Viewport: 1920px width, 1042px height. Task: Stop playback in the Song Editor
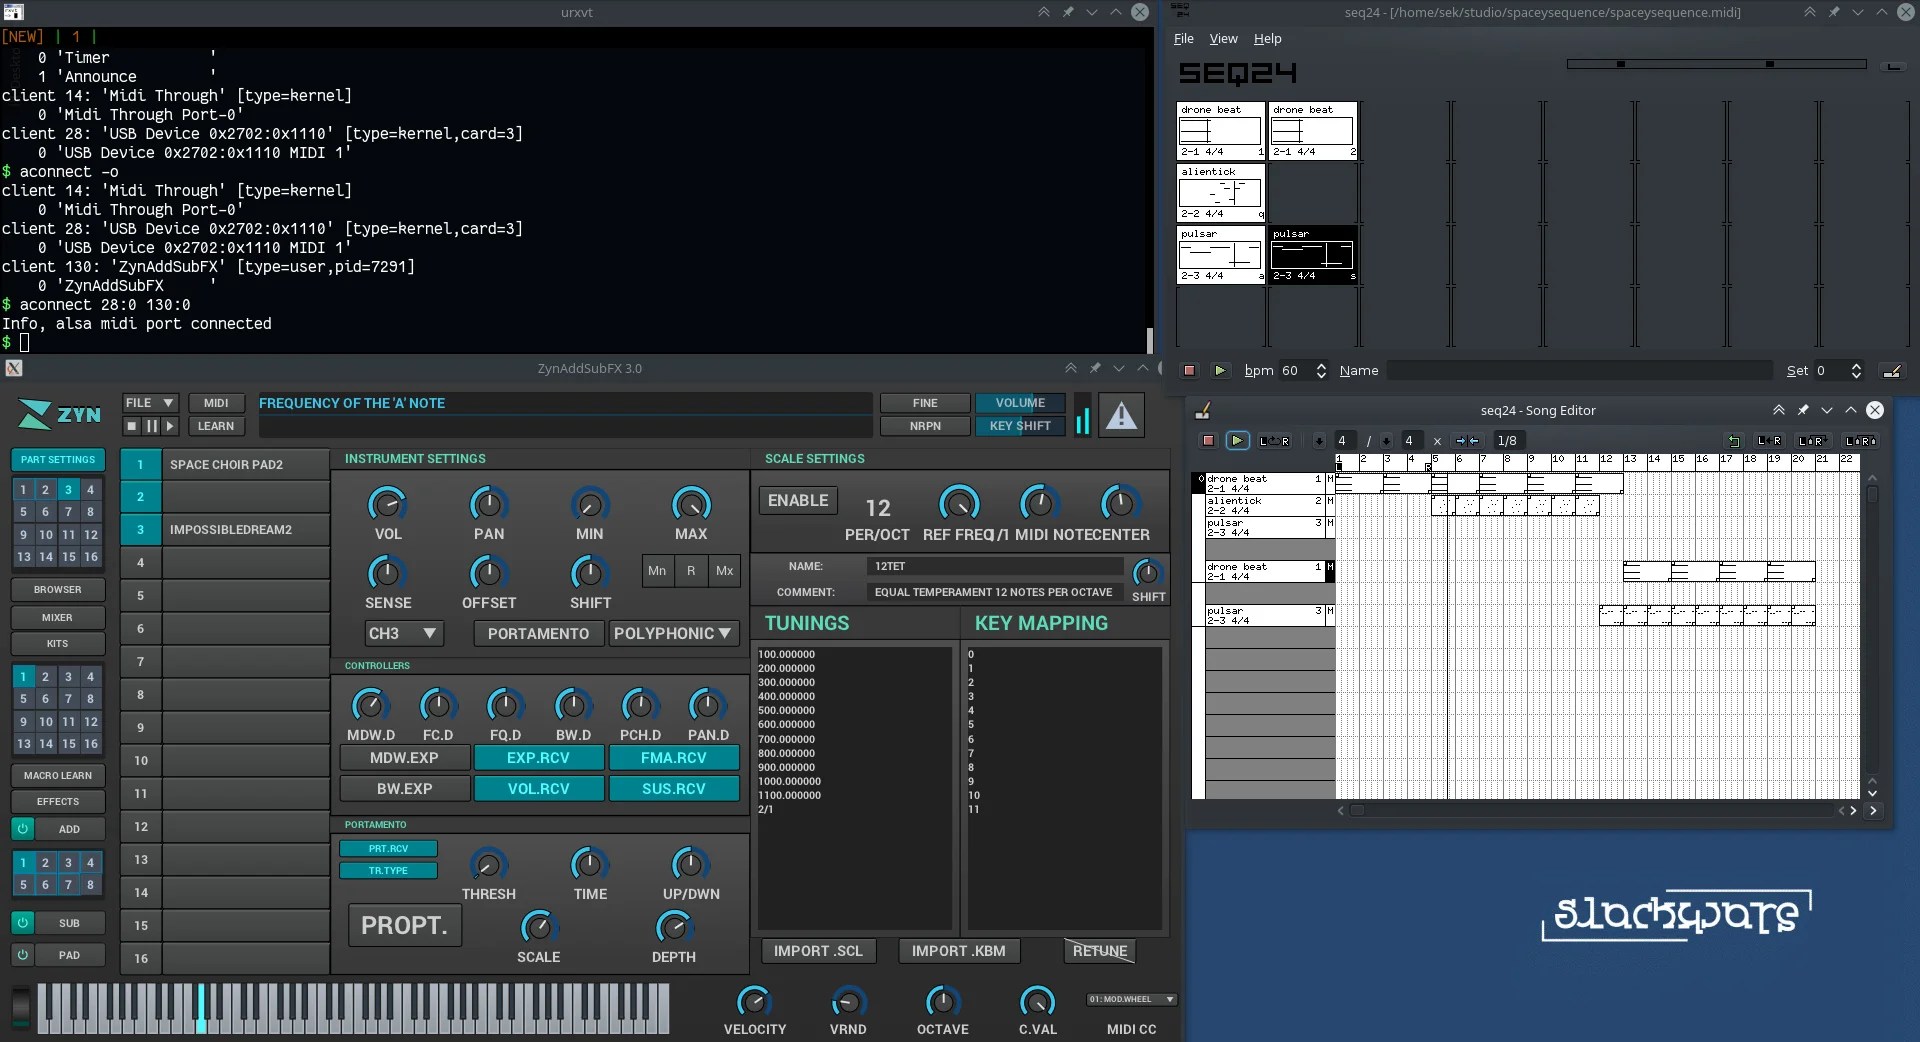(1208, 441)
